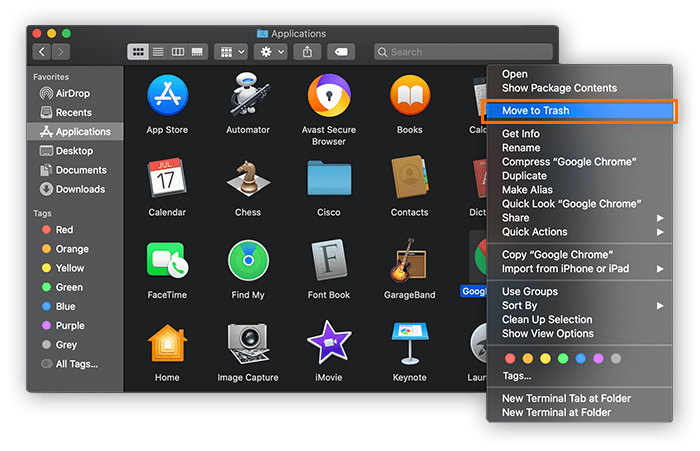This screenshot has width=700, height=451.
Task: Select the GarageBand guitar icon
Action: 409,260
